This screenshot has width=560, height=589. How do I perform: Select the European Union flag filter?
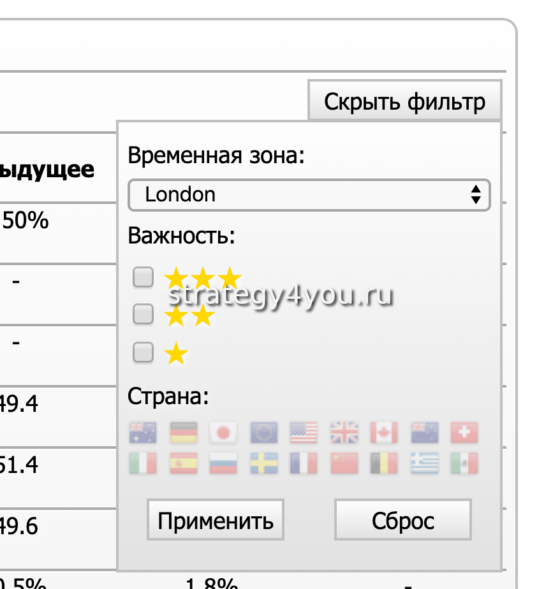(264, 432)
